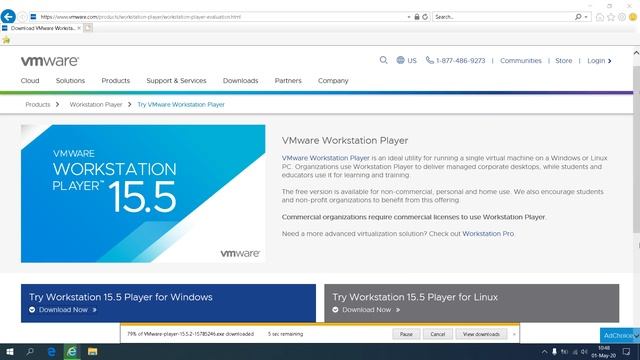This screenshot has width=640, height=360.
Task: Click the scrollbar up arrow
Action: 636,53
